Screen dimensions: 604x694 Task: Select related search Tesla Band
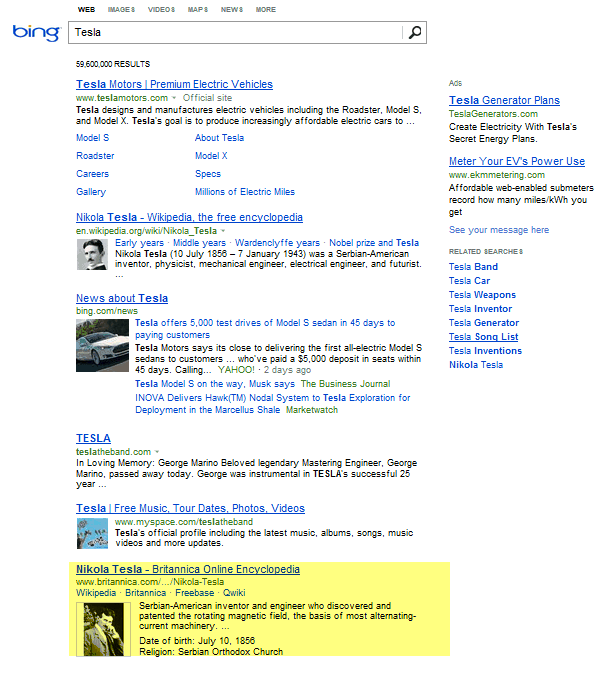click(473, 267)
